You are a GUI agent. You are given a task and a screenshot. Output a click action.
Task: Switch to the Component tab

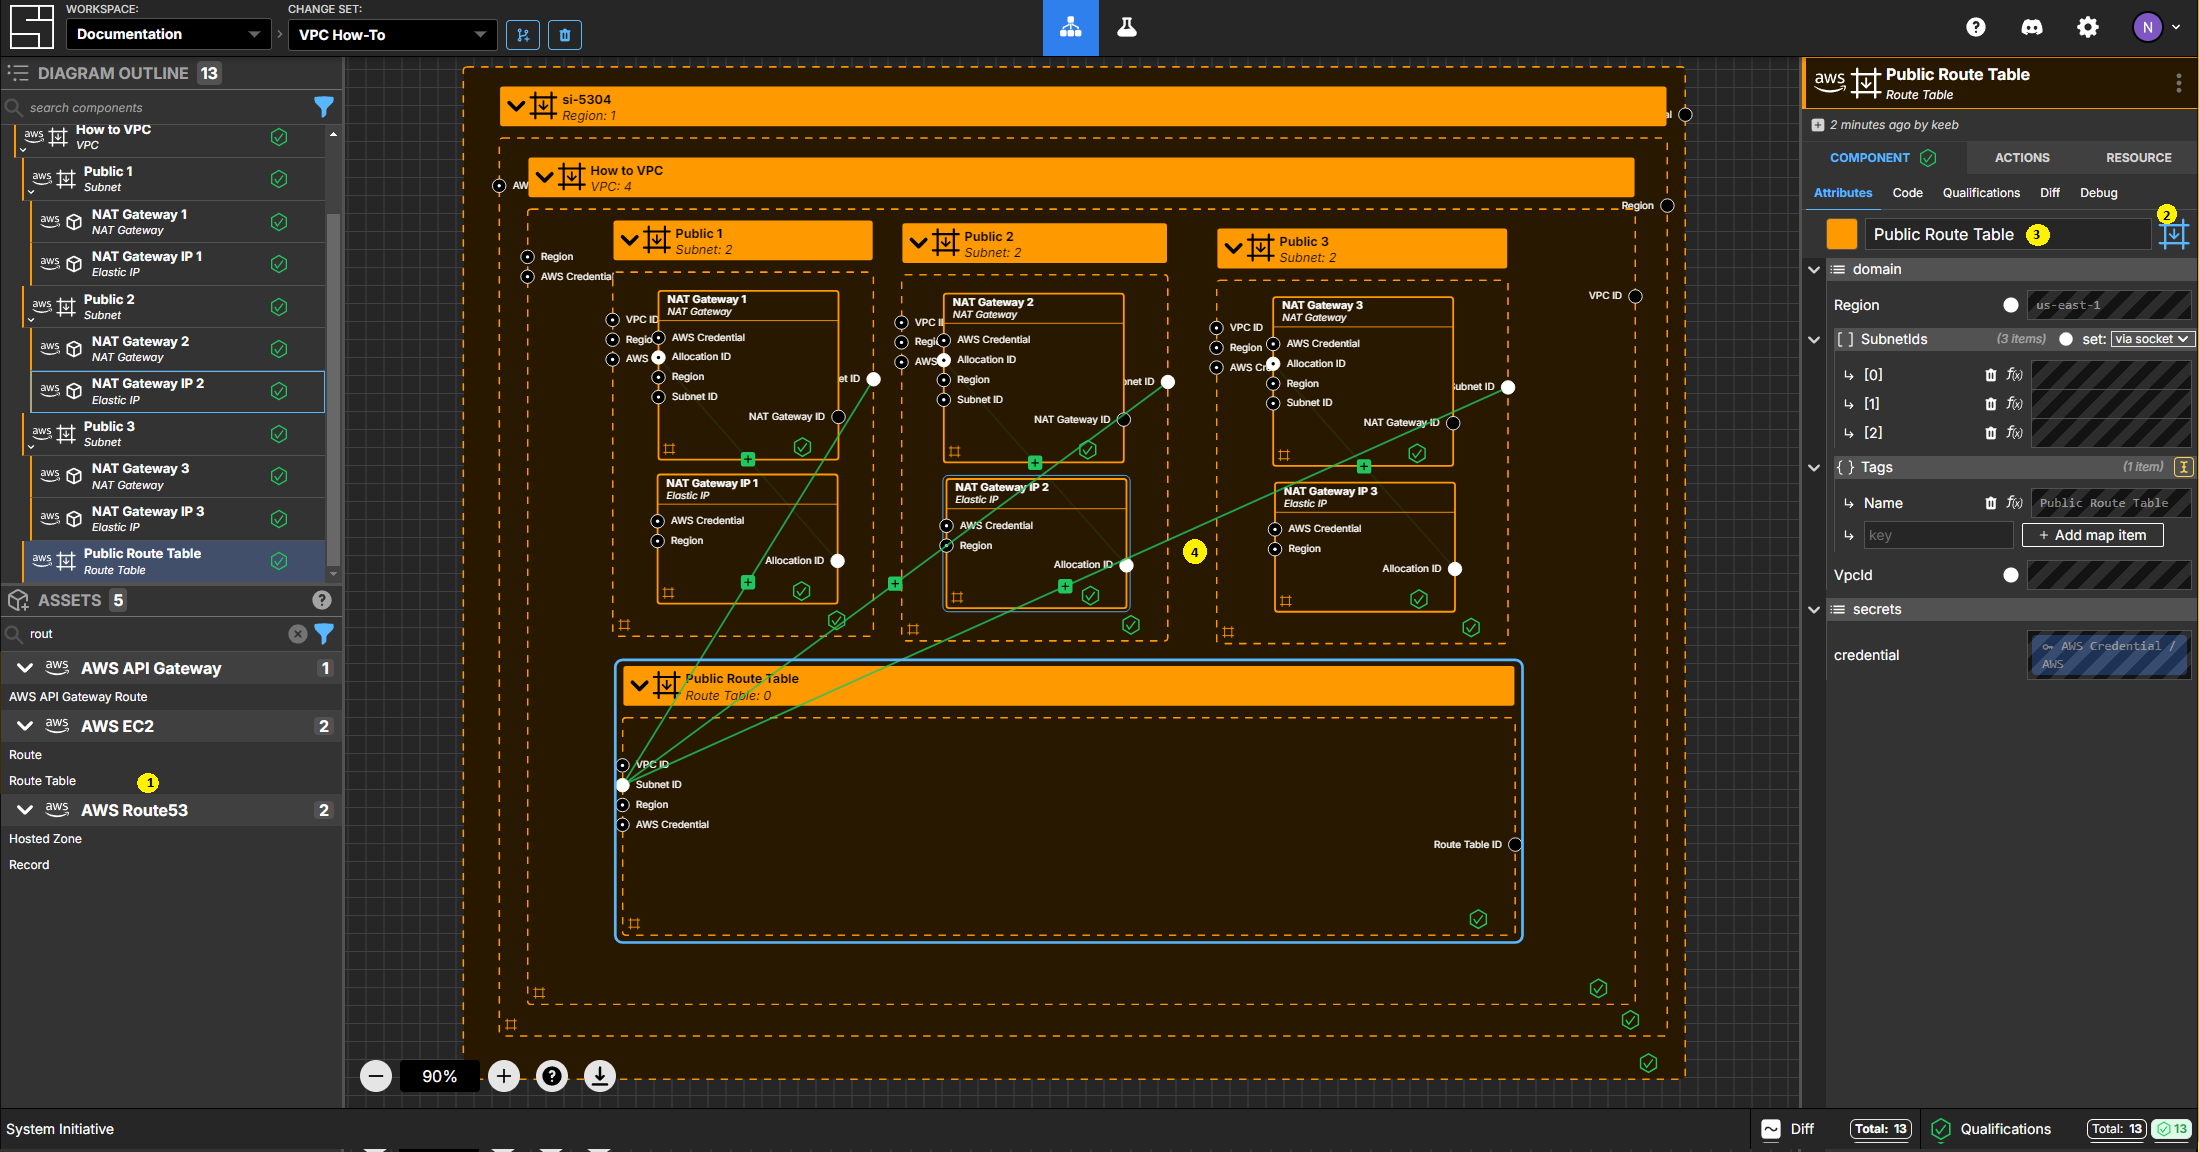[x=1883, y=158]
